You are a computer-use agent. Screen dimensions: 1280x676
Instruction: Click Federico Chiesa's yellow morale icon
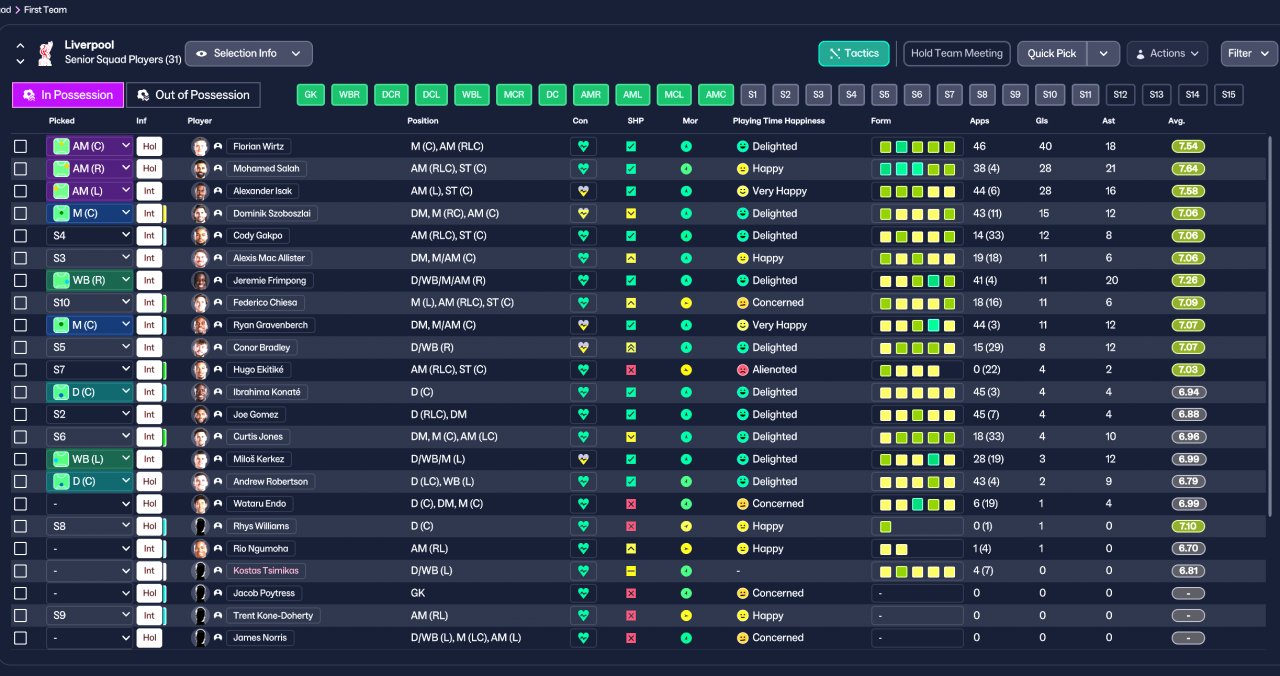[686, 303]
